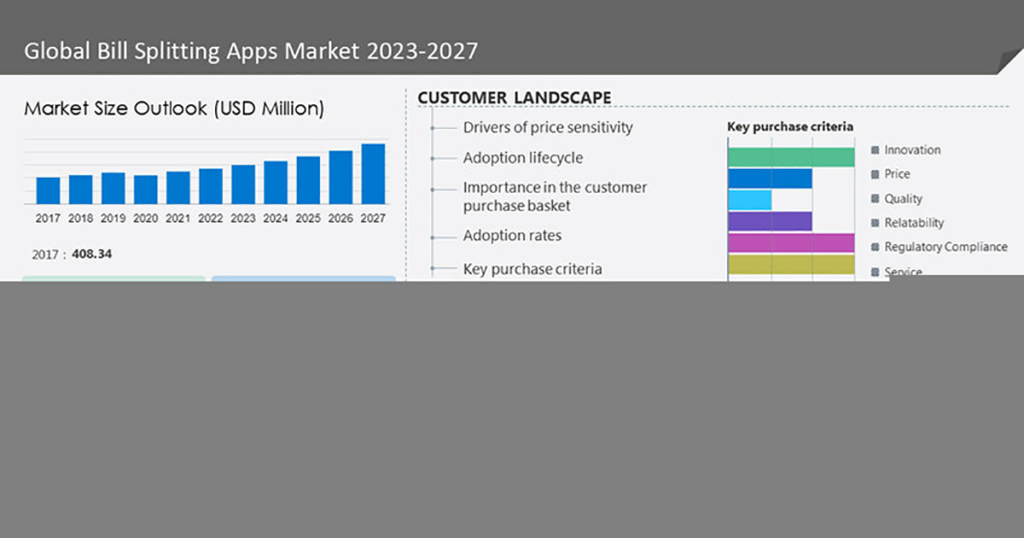Select the magenta Regulatory Compliance bar
The width and height of the screenshot is (1024, 538).
(x=790, y=243)
